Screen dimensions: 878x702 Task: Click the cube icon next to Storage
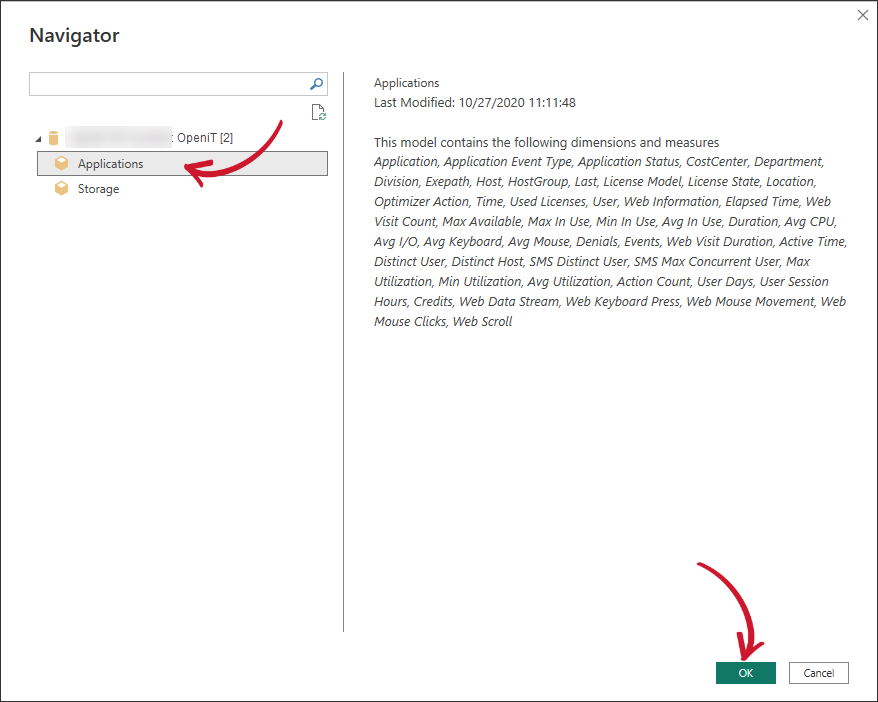(60, 188)
